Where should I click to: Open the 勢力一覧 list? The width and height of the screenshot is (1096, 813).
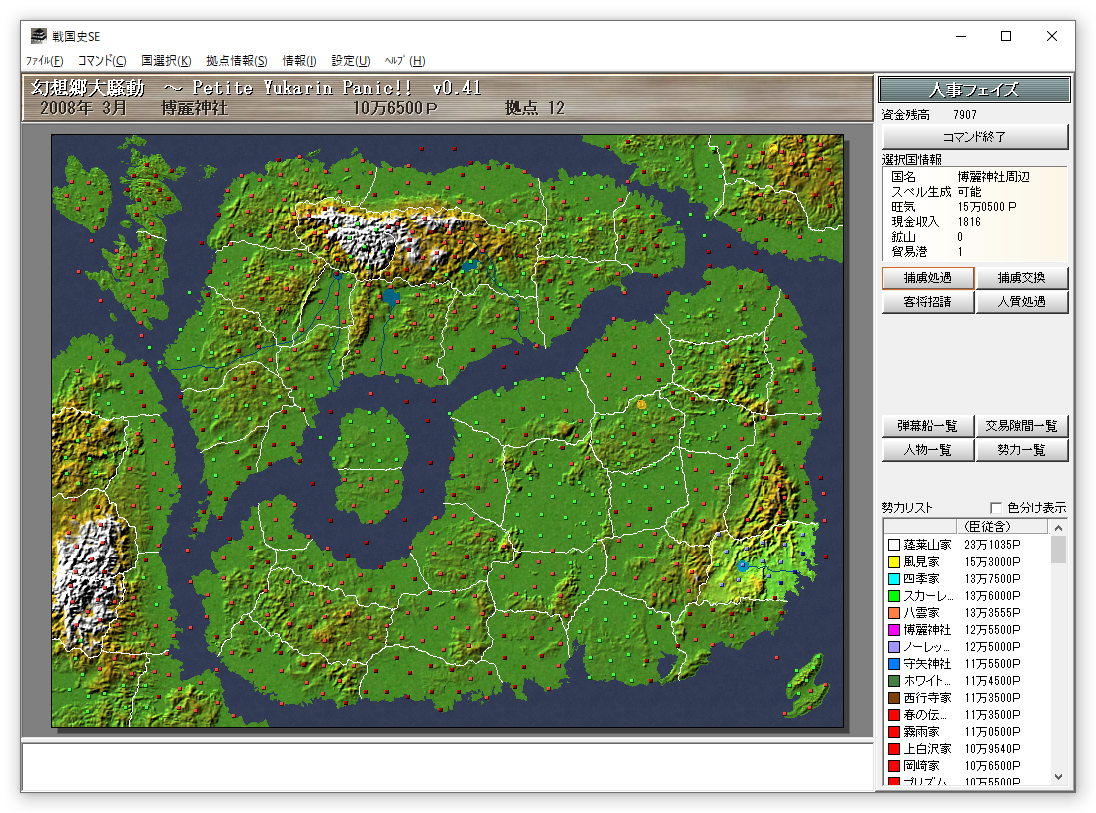[1021, 450]
